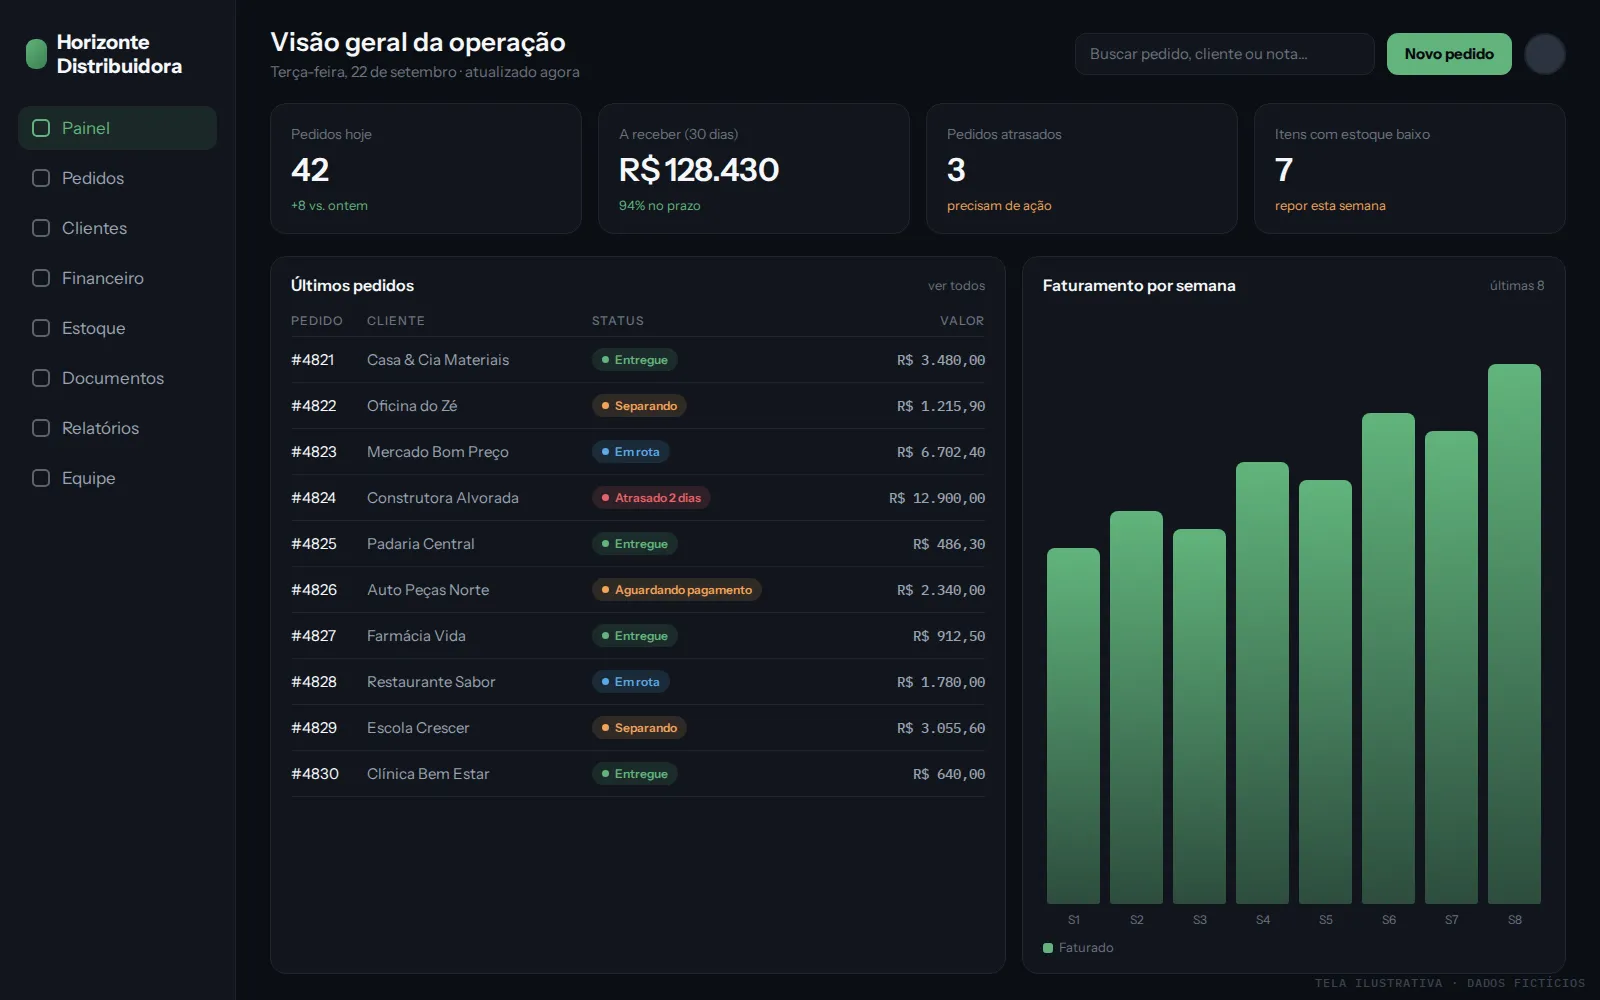
Task: Select Estoque in the sidebar
Action: tap(117, 328)
